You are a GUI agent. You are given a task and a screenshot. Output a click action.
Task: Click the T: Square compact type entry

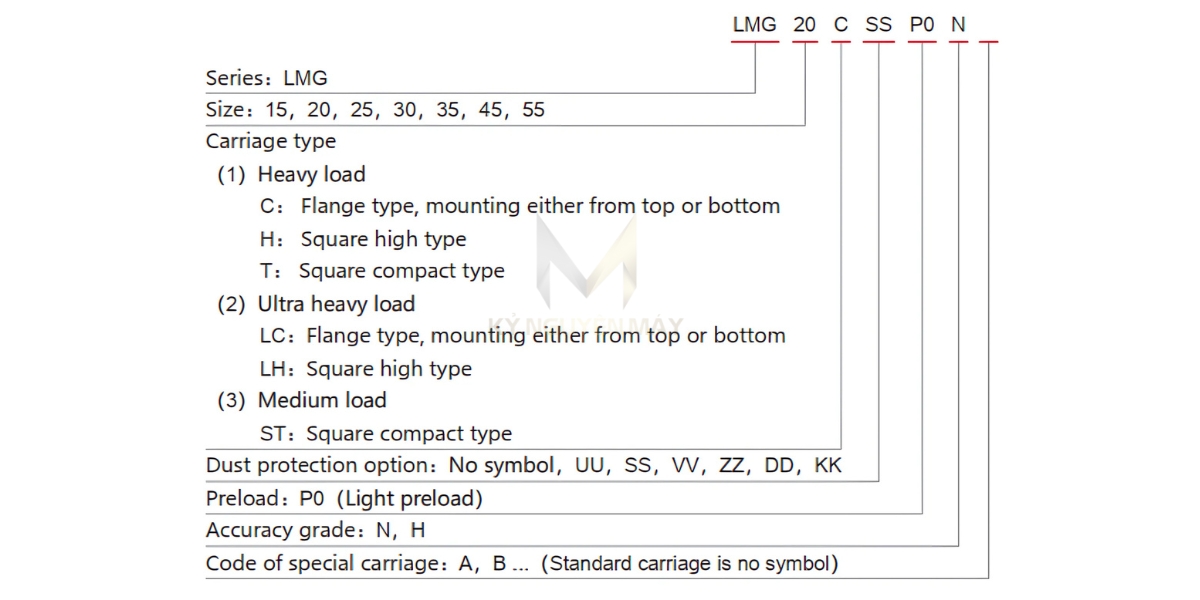(382, 271)
